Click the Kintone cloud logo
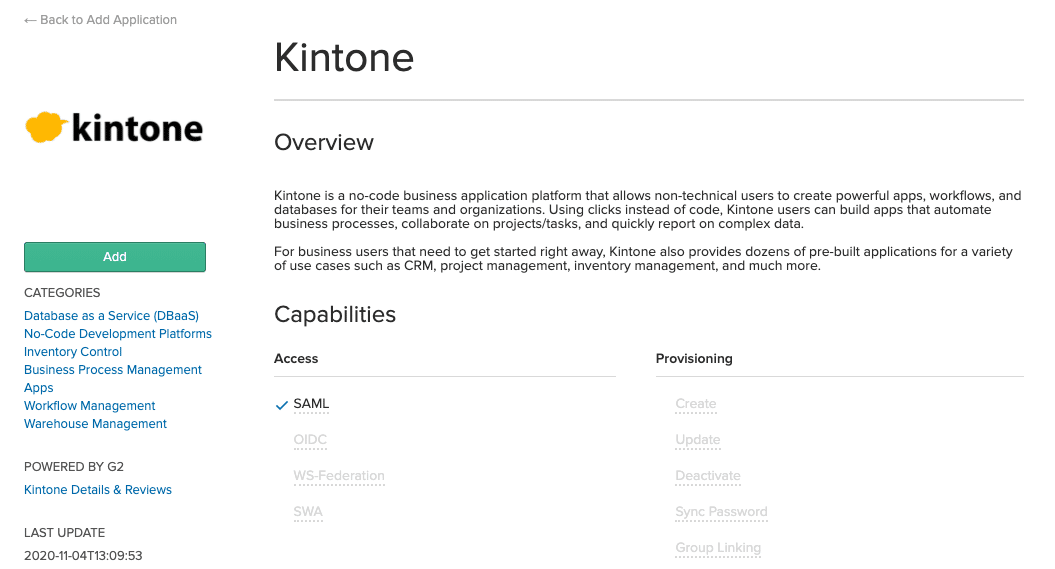Image resolution: width=1055 pixels, height=569 pixels. 114,128
